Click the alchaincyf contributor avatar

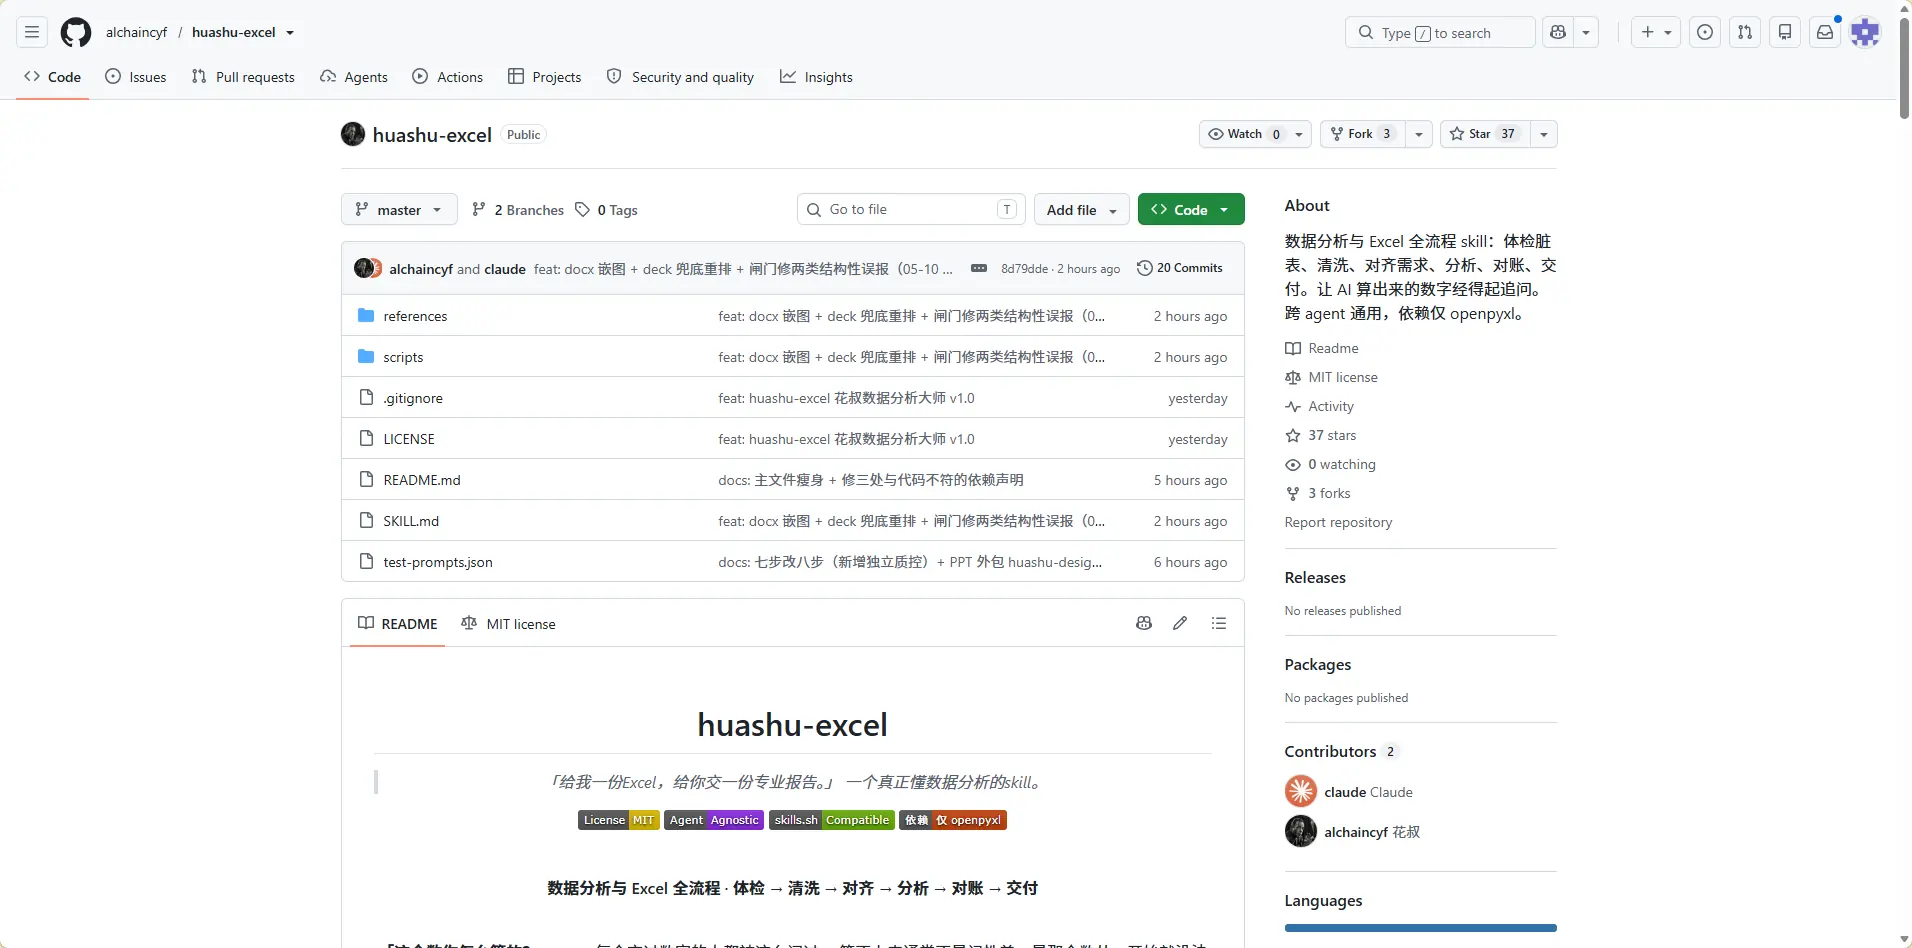(x=1301, y=831)
